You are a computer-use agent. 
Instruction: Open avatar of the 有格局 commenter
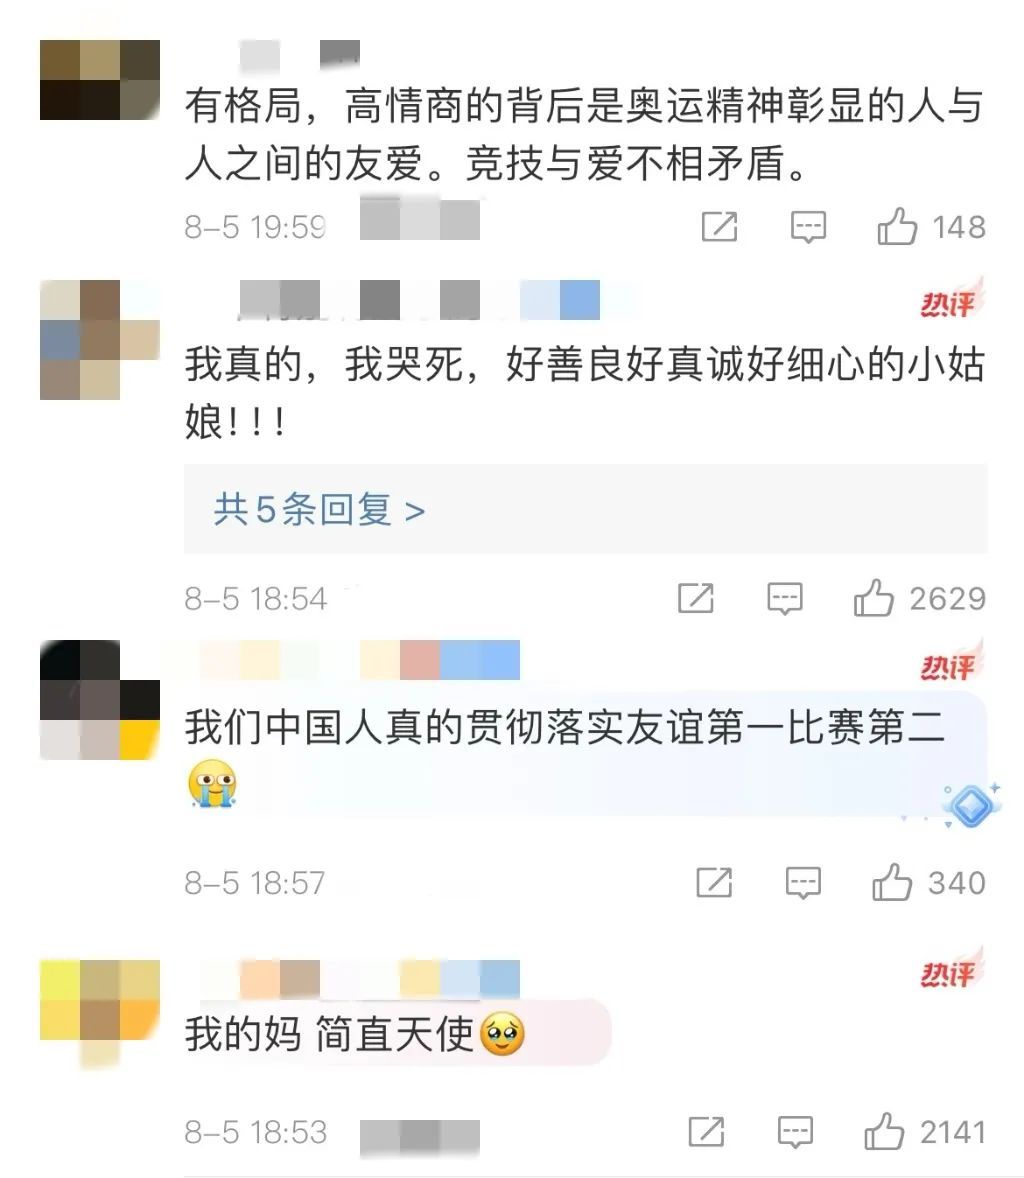tap(100, 80)
